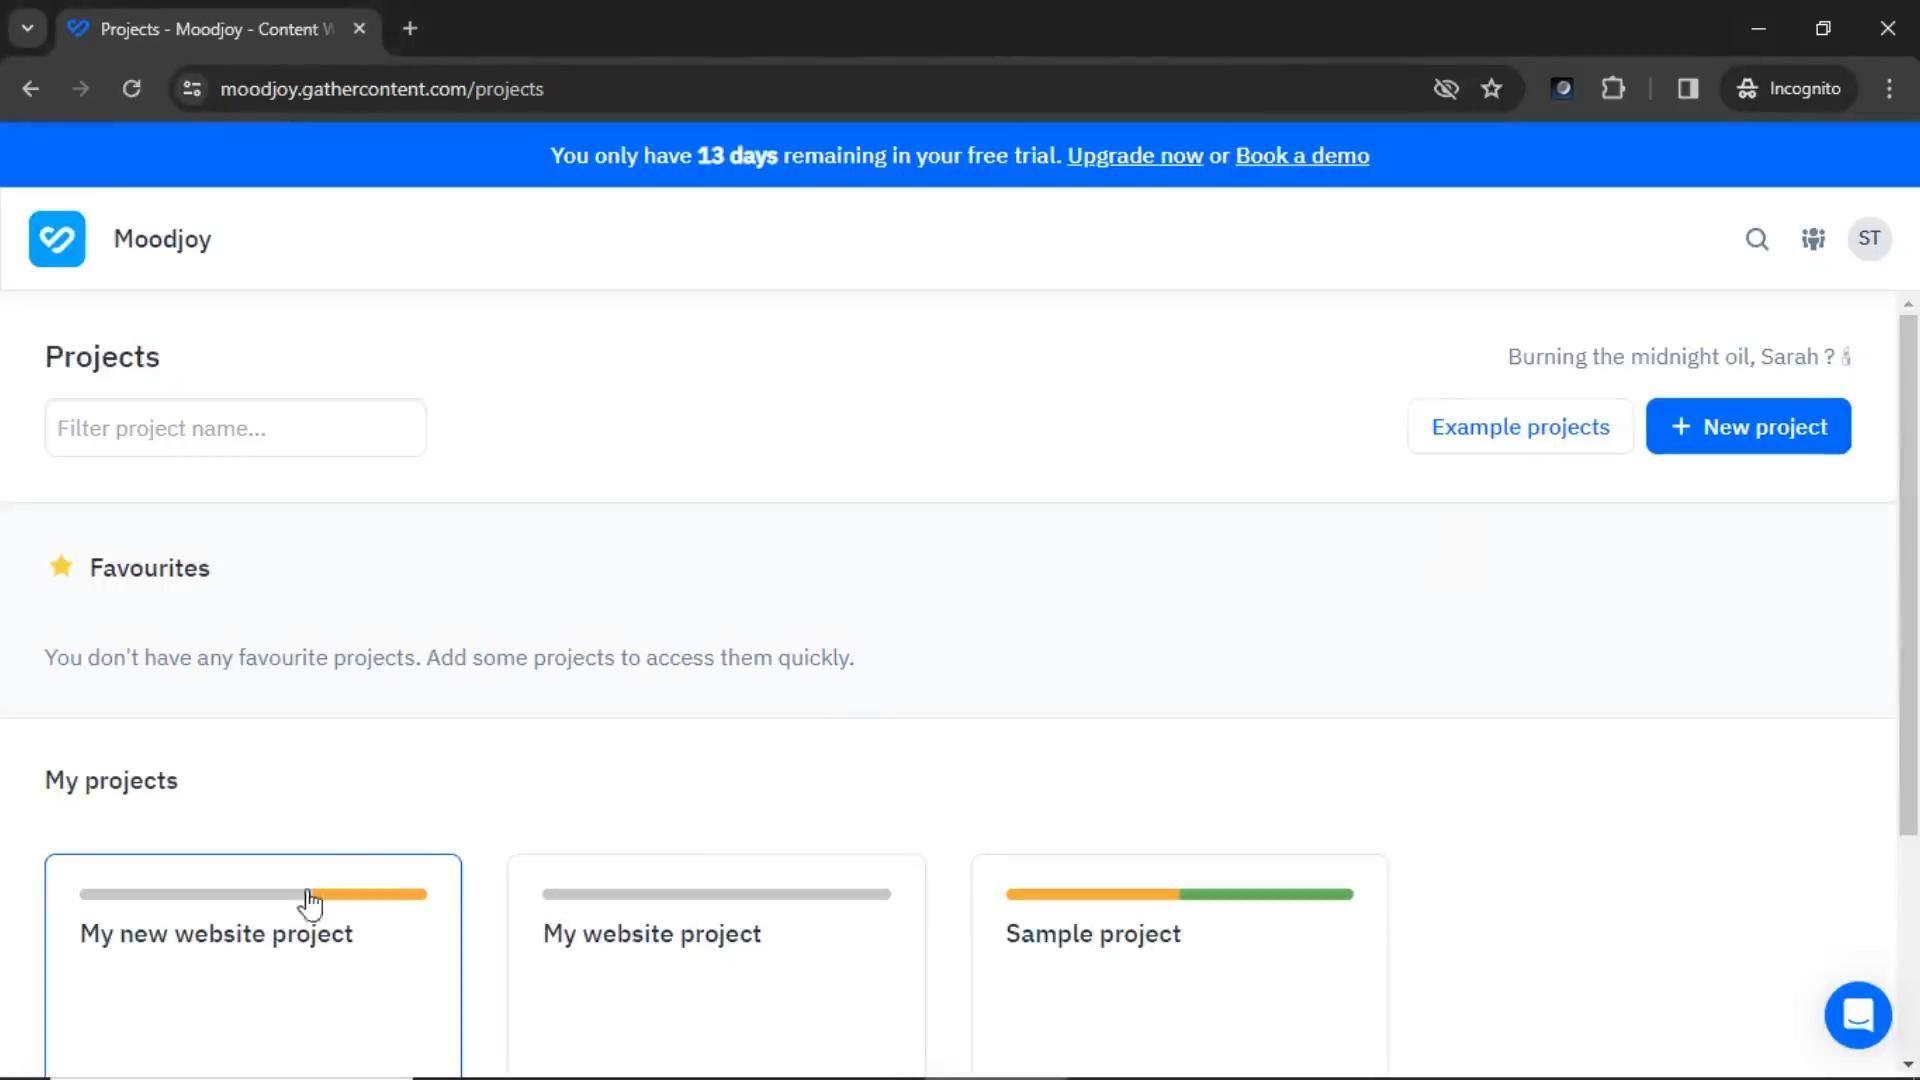Click the Upgrade now link
The width and height of the screenshot is (1920, 1080).
click(1135, 156)
